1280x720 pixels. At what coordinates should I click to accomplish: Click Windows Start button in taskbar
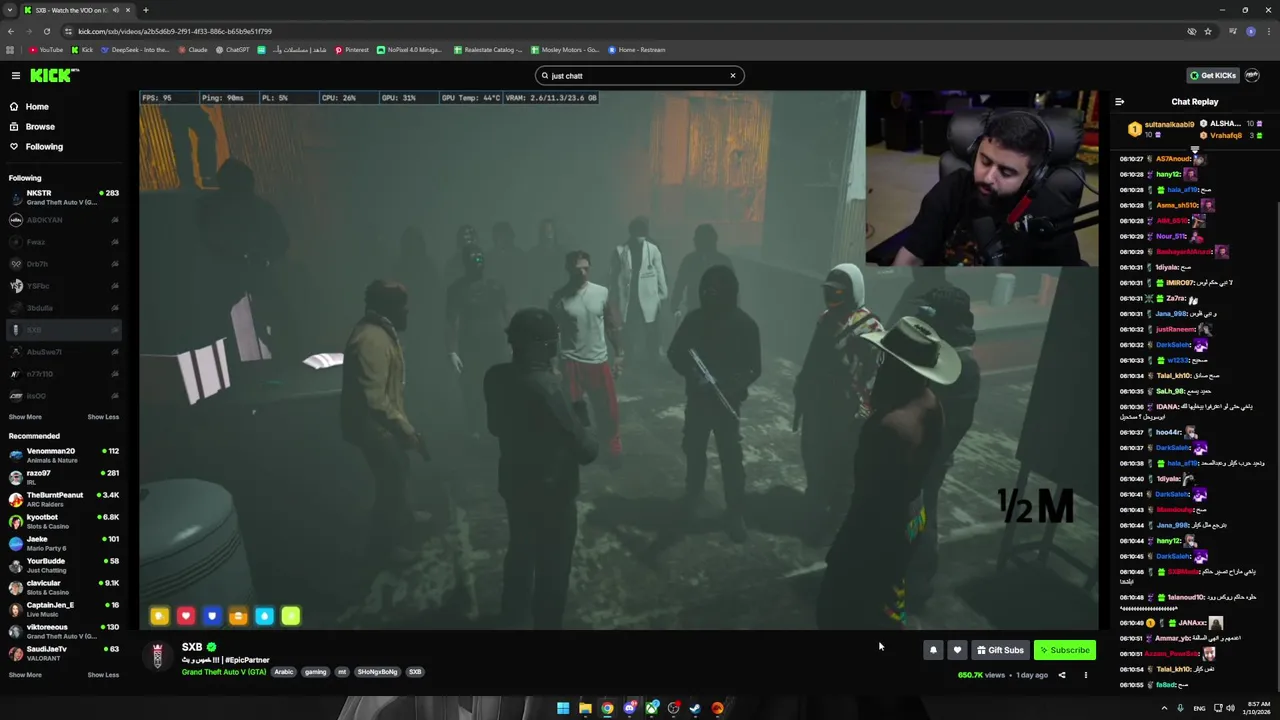coord(563,708)
